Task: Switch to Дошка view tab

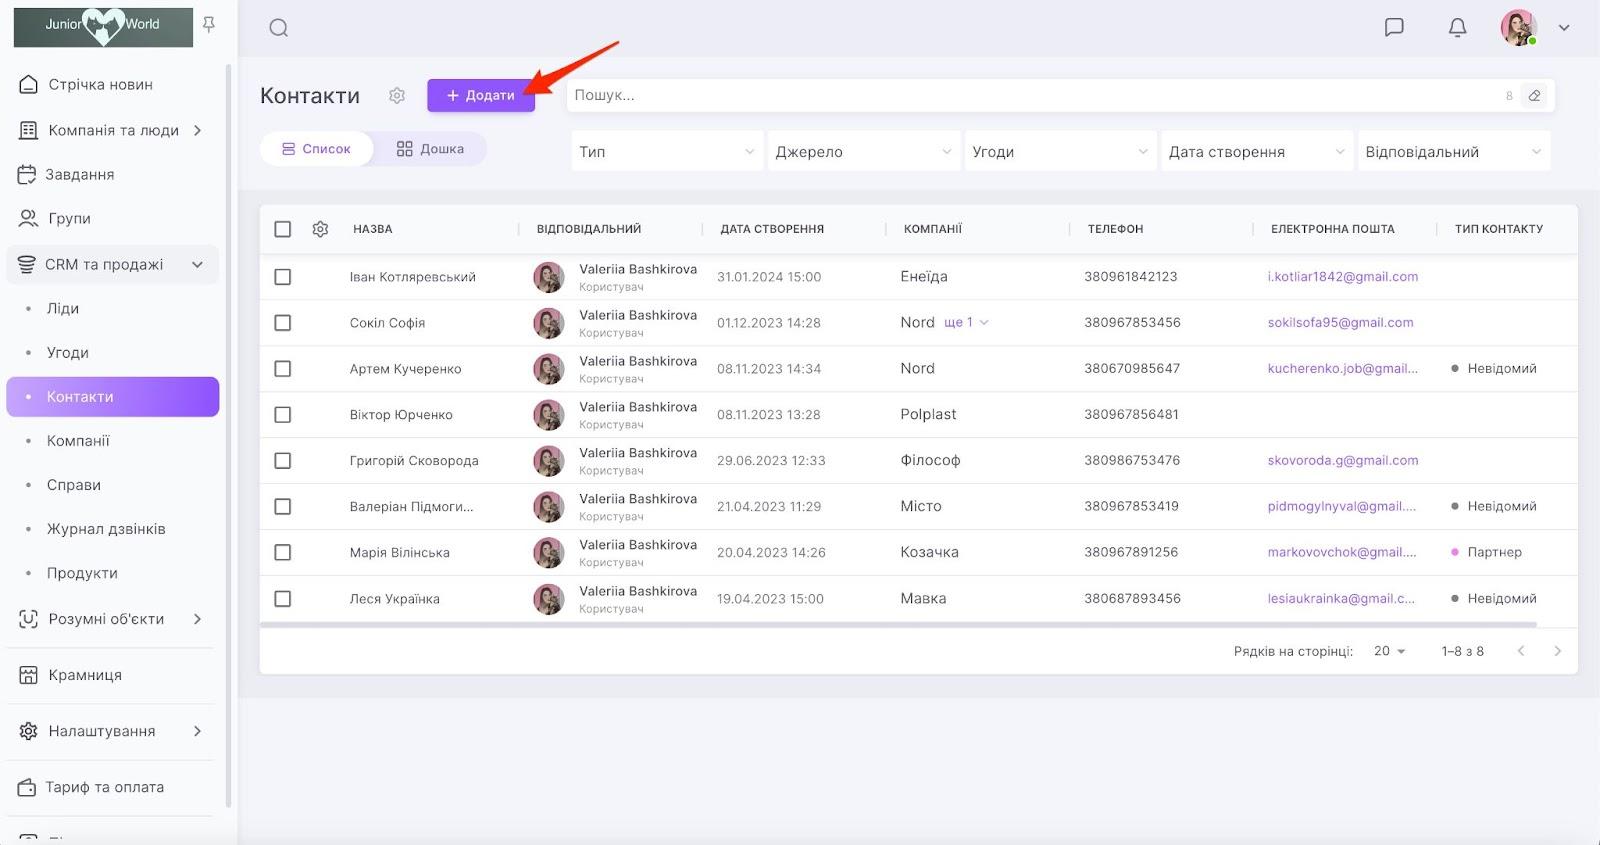Action: 430,149
